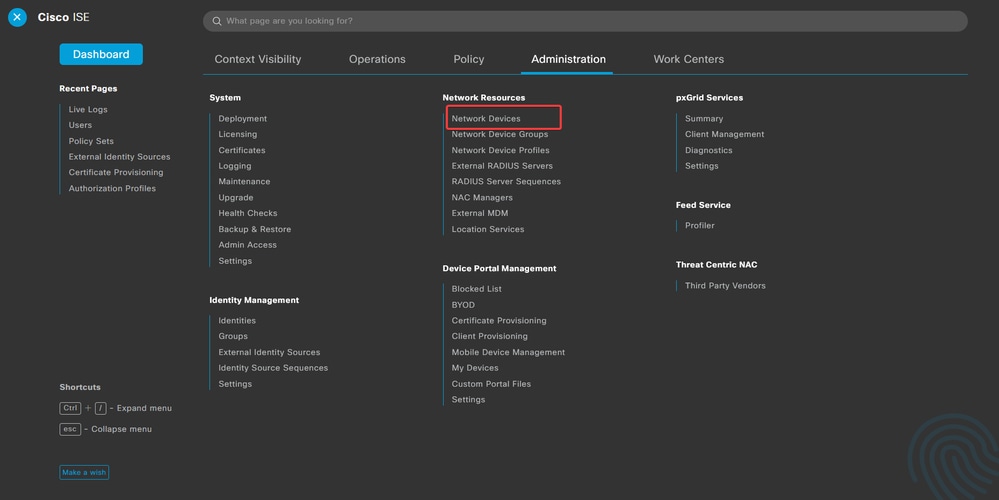The height and width of the screenshot is (500, 999).
Task: Open External MDM
Action: click(x=480, y=213)
